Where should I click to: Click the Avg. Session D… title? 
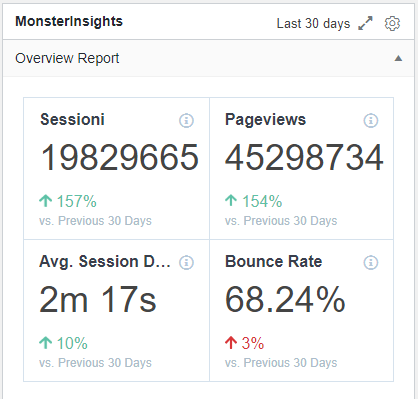105,262
